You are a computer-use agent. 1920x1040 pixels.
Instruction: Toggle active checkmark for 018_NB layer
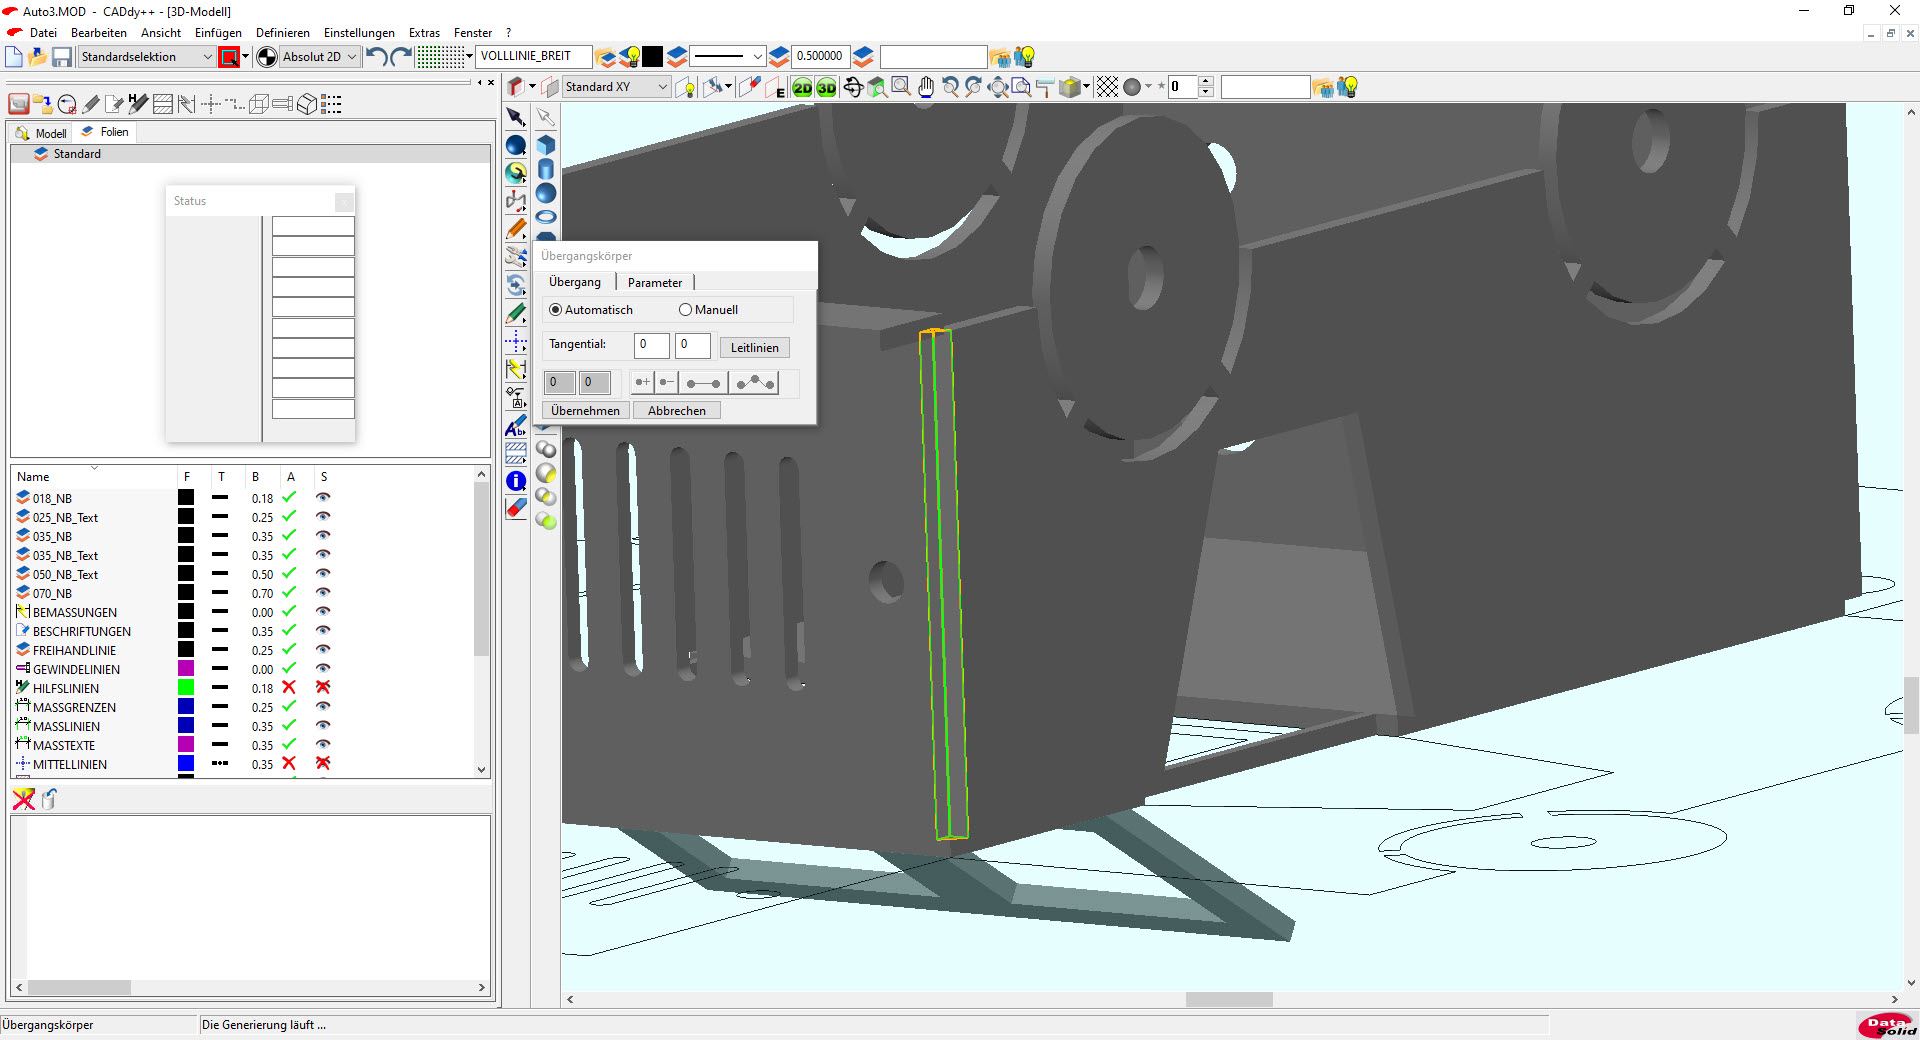click(289, 498)
